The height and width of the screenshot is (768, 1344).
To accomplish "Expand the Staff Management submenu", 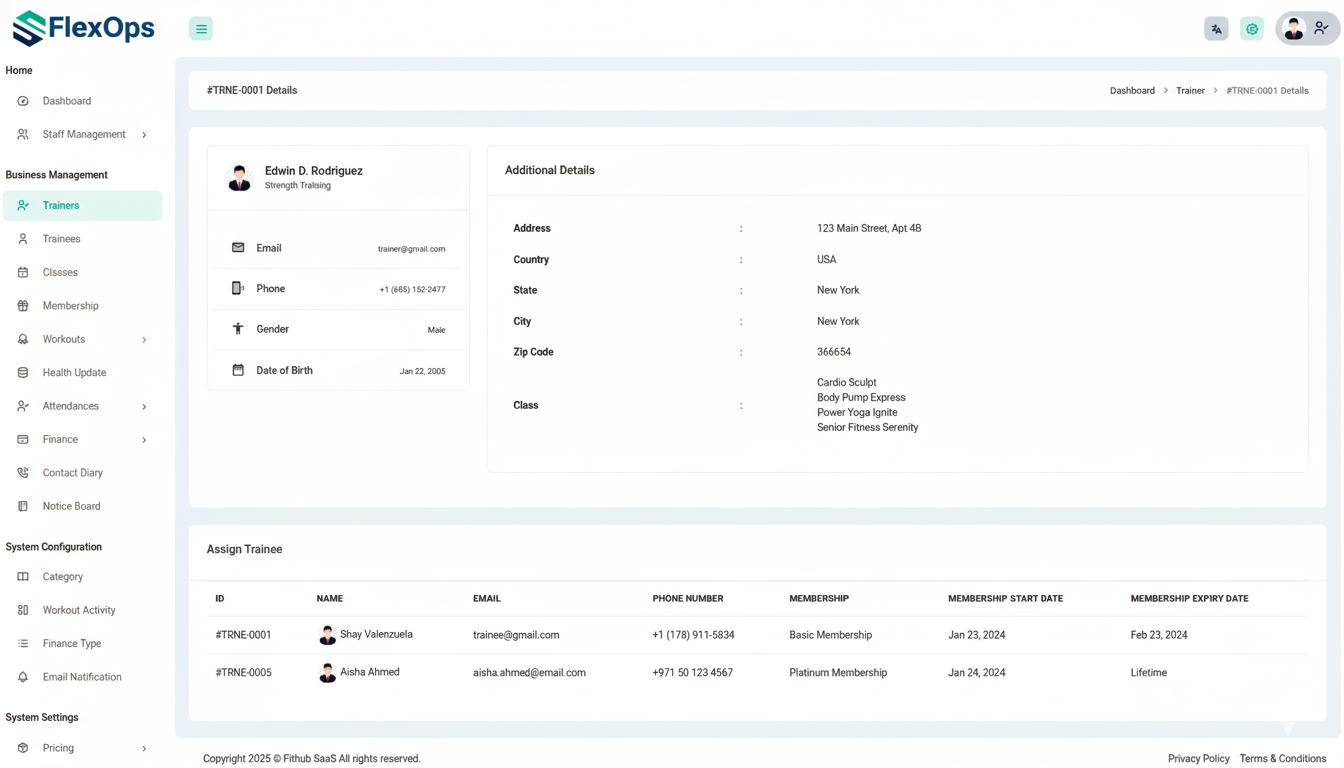I will click(144, 135).
